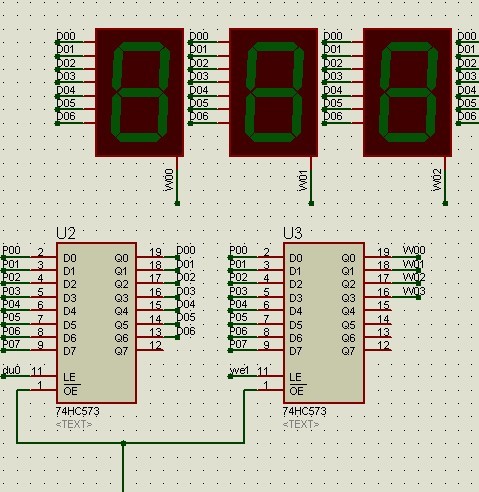Click the W03 label on U3 pin 16

(x=414, y=291)
